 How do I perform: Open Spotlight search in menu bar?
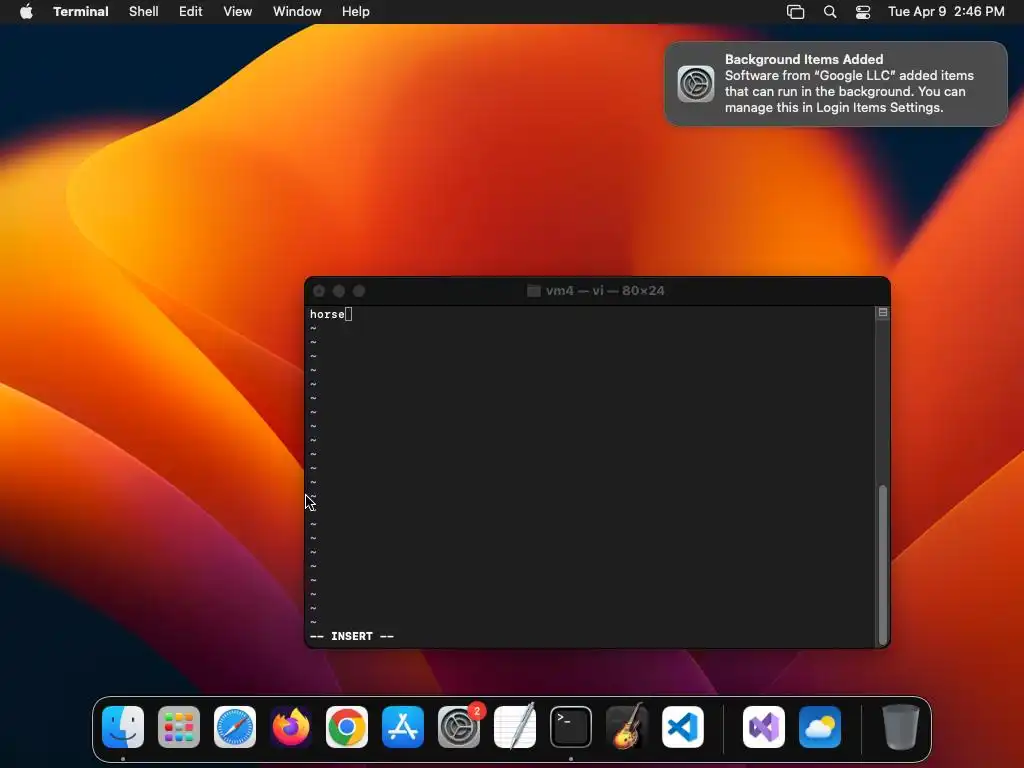click(830, 12)
